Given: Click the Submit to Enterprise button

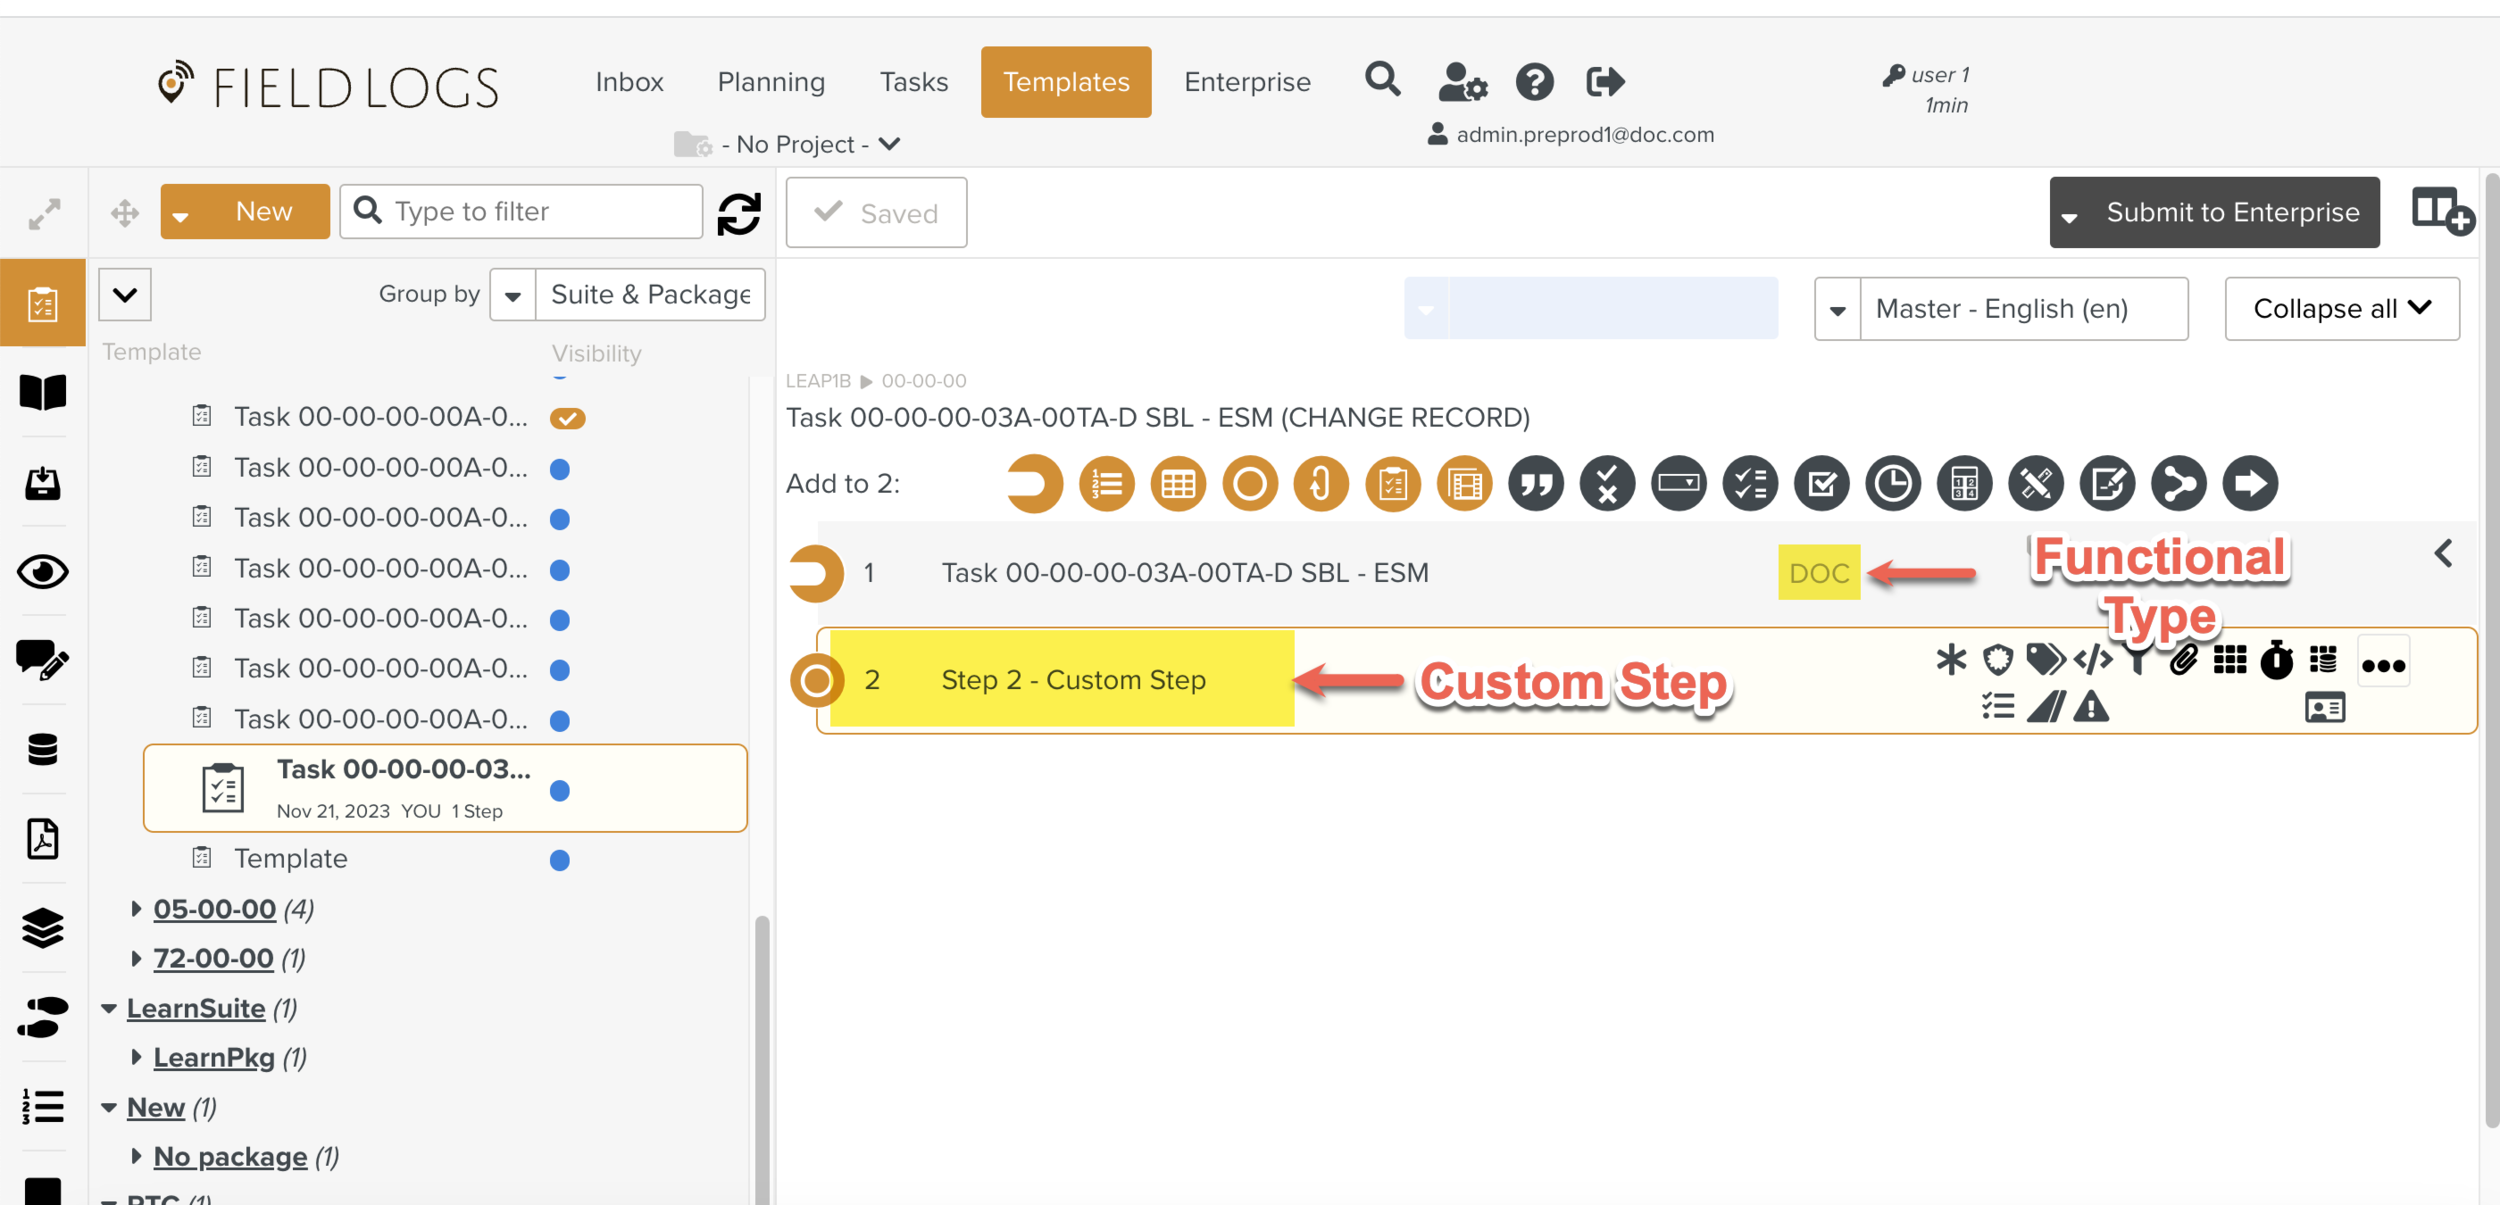Looking at the screenshot, I should click(x=2232, y=213).
